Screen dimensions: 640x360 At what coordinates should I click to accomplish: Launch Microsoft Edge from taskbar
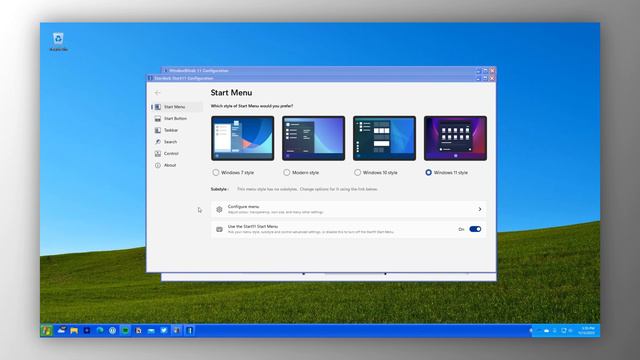coord(100,330)
